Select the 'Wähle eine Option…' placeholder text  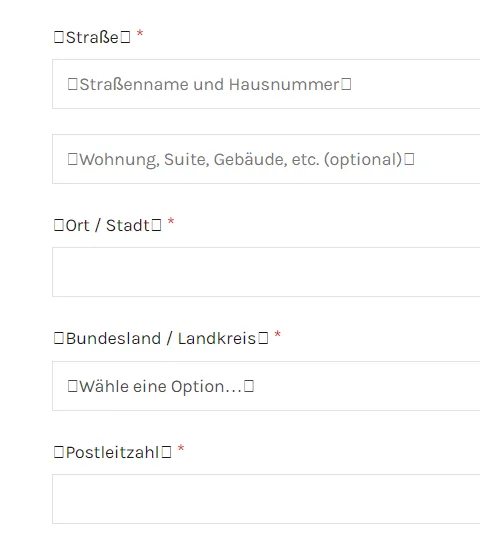[x=161, y=386]
